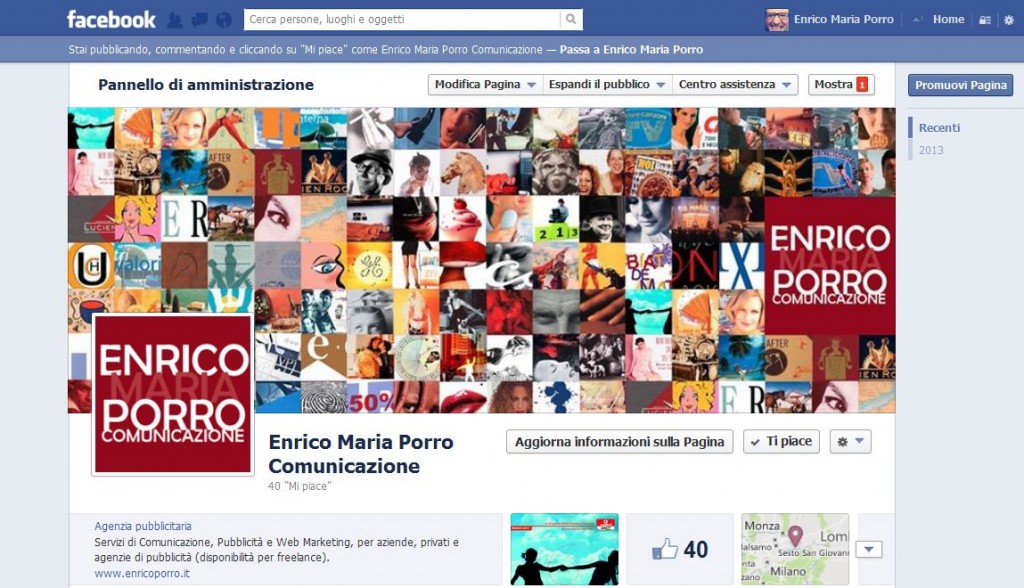Click the red notification badge on Mostra
Screen dimensions: 1024x588
[x=862, y=84]
